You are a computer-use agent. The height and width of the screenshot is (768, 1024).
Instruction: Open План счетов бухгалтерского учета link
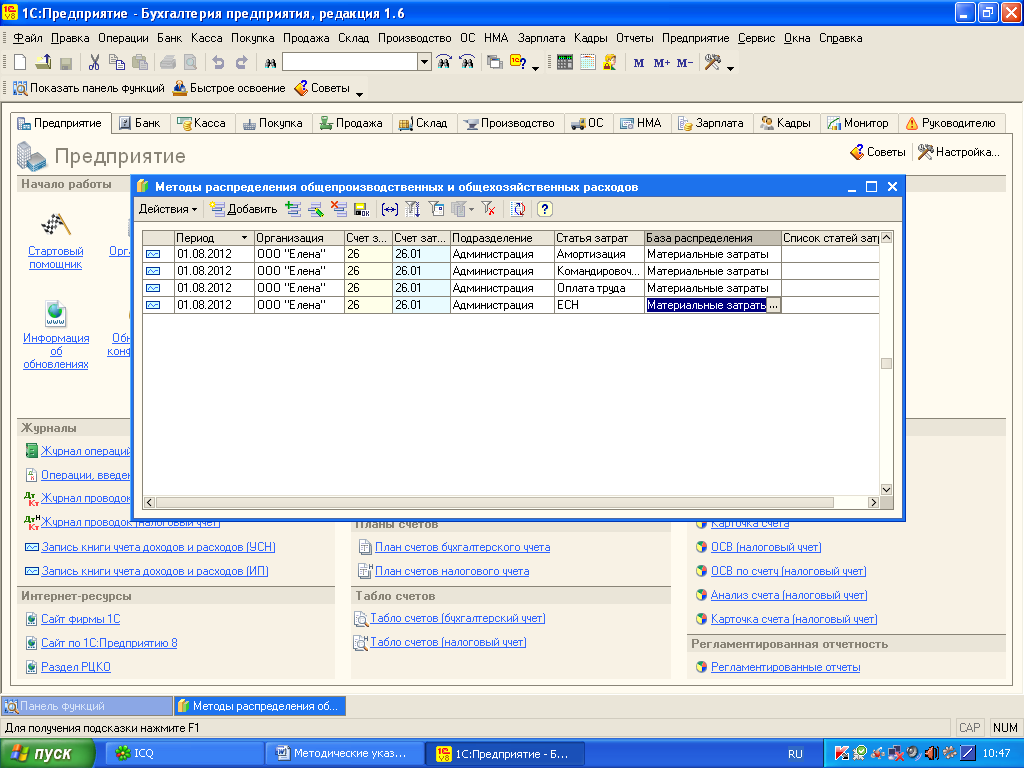pyautogui.click(x=462, y=547)
